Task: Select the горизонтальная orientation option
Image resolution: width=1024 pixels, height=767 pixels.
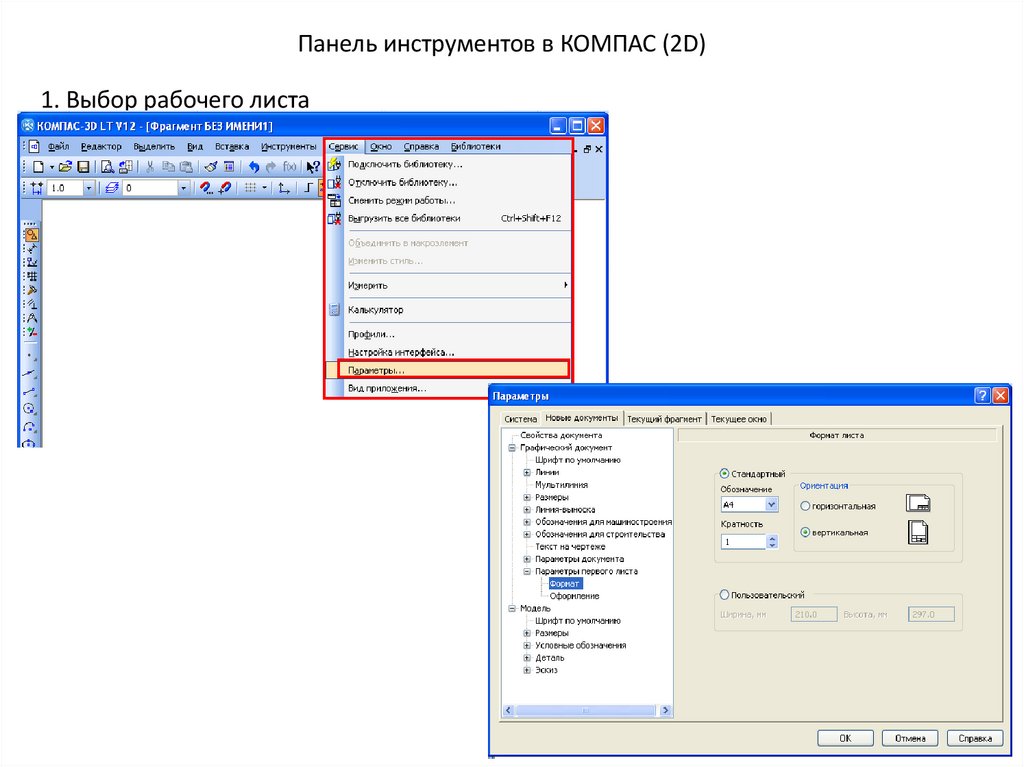Action: click(x=805, y=506)
